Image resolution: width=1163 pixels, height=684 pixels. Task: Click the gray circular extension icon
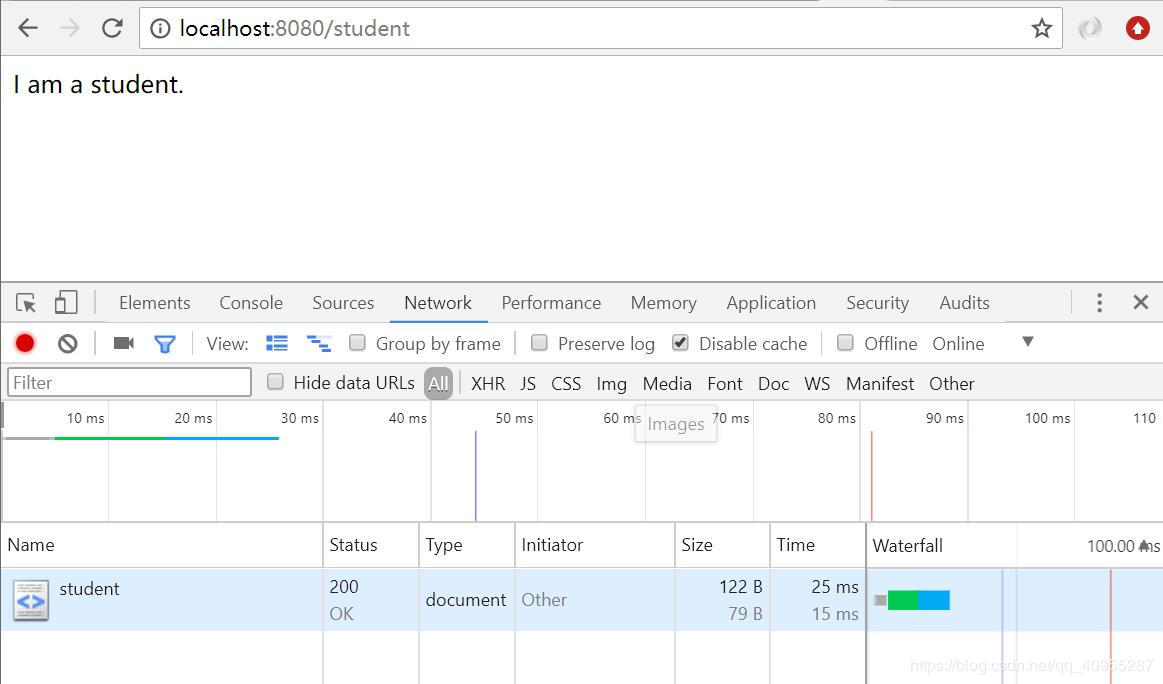tap(1090, 28)
